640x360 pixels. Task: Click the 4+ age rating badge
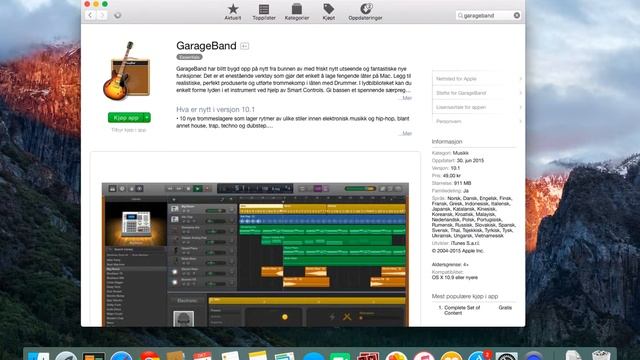point(244,46)
